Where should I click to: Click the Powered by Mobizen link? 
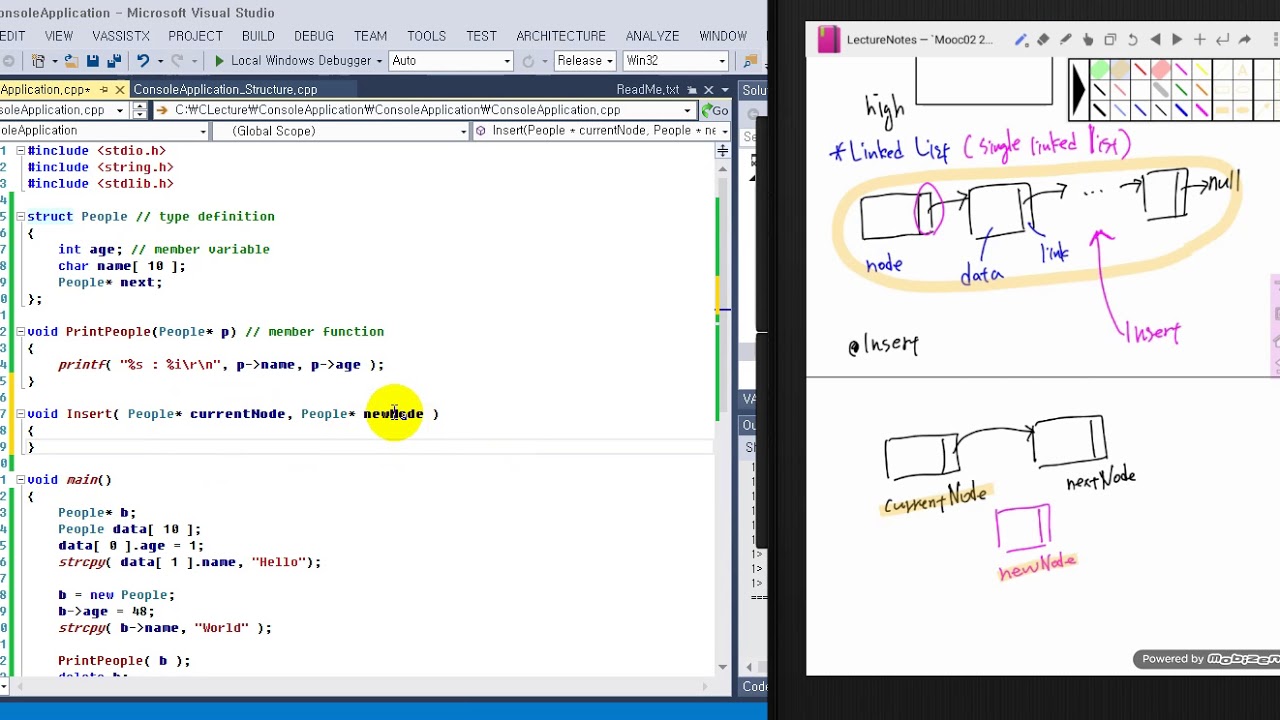(x=1211, y=659)
